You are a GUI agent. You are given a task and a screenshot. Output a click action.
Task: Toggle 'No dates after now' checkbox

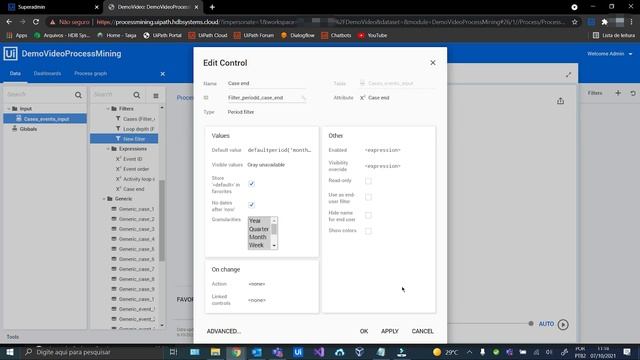pos(251,205)
